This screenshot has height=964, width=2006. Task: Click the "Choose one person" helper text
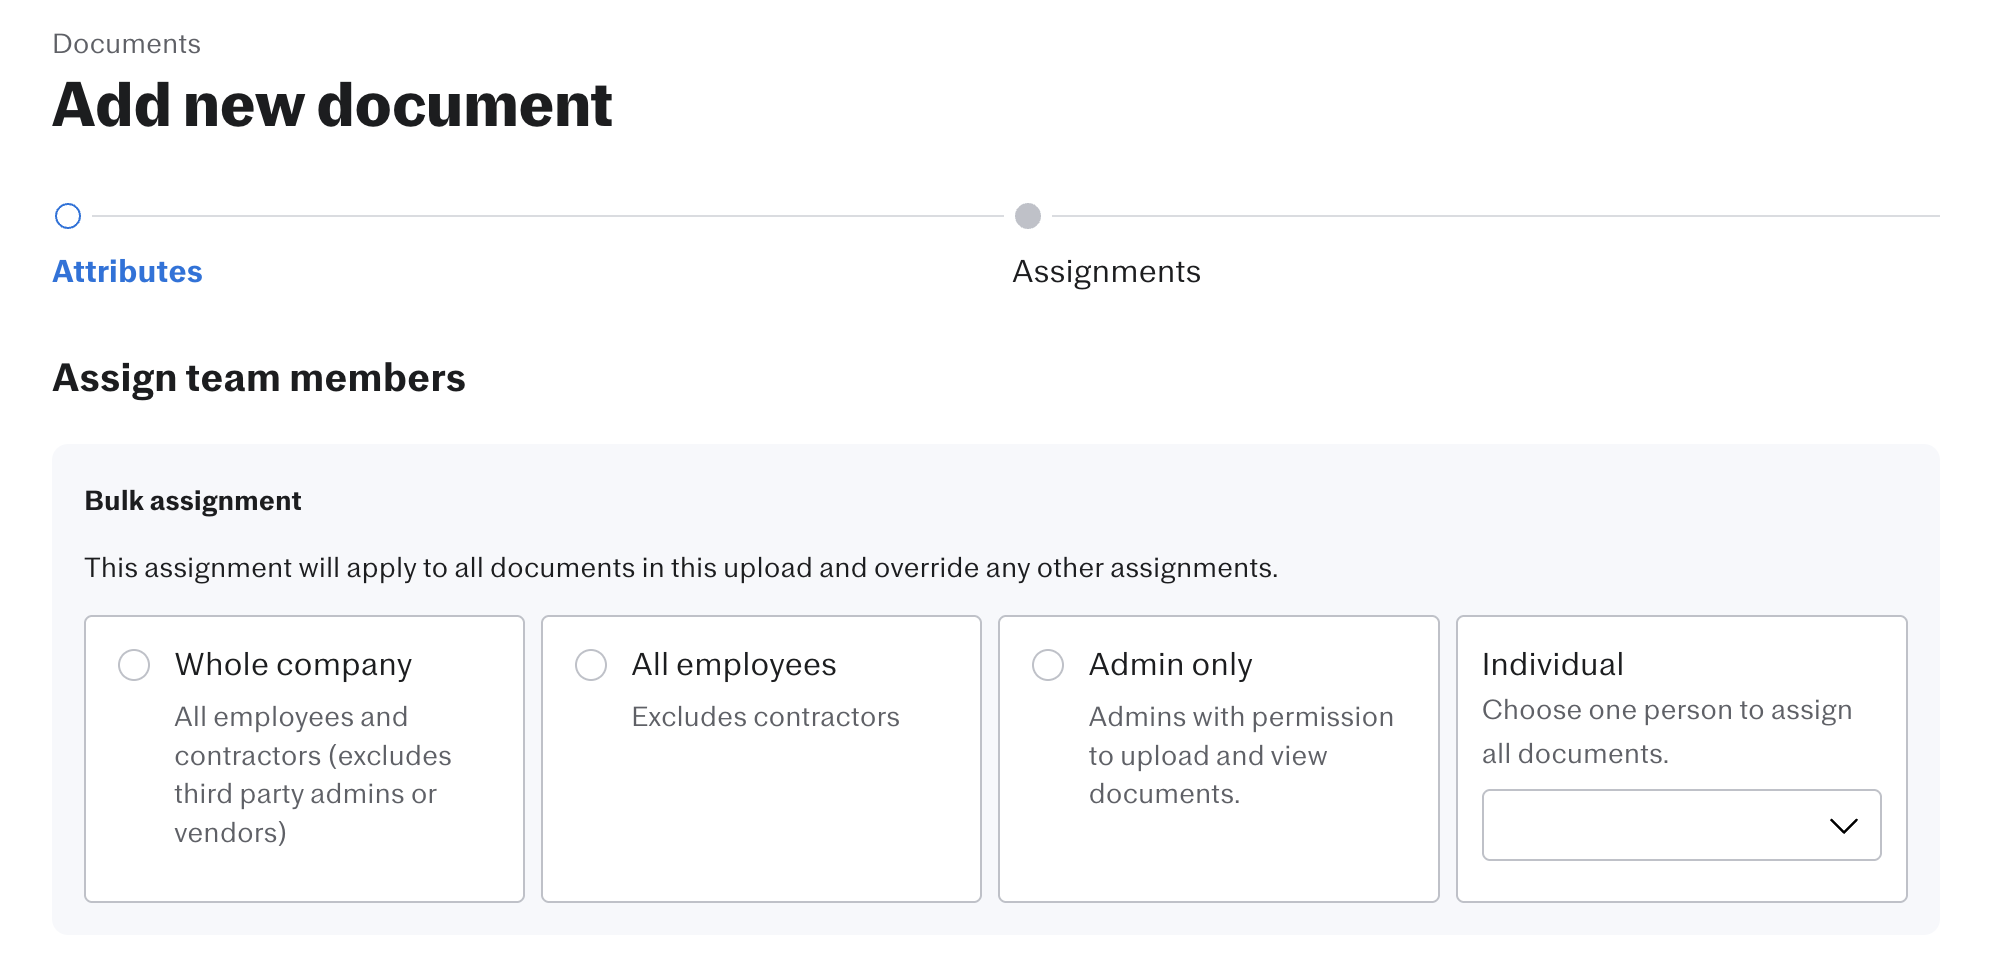point(1666,731)
